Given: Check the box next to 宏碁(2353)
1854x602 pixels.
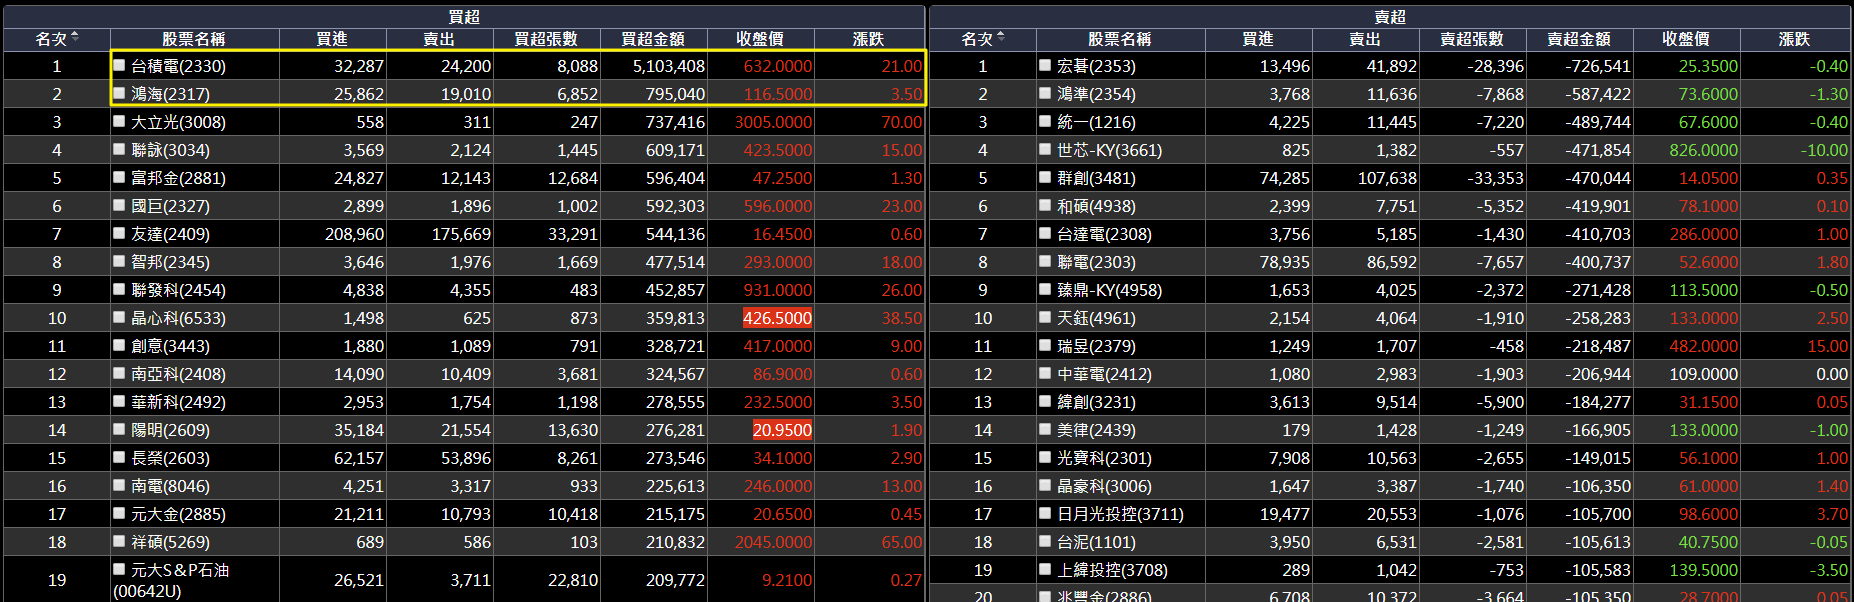Looking at the screenshot, I should [x=1045, y=65].
